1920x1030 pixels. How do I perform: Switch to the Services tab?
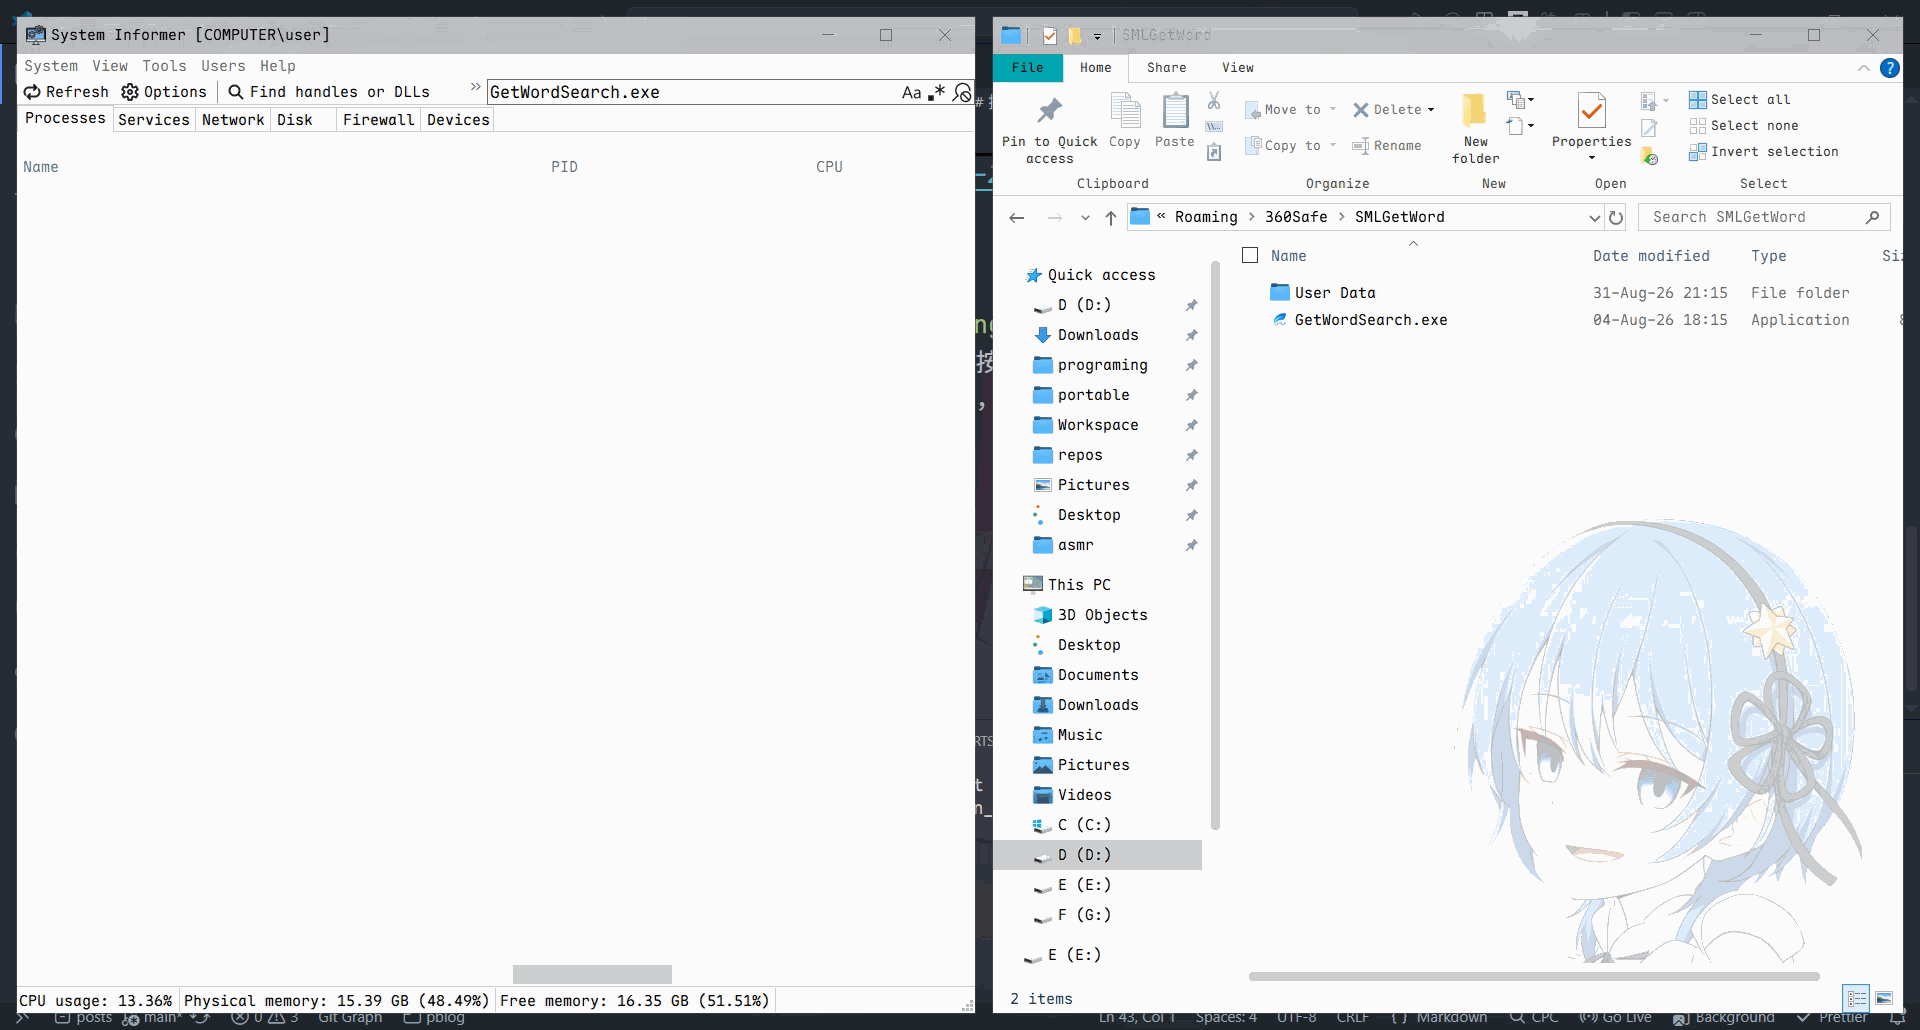click(154, 120)
